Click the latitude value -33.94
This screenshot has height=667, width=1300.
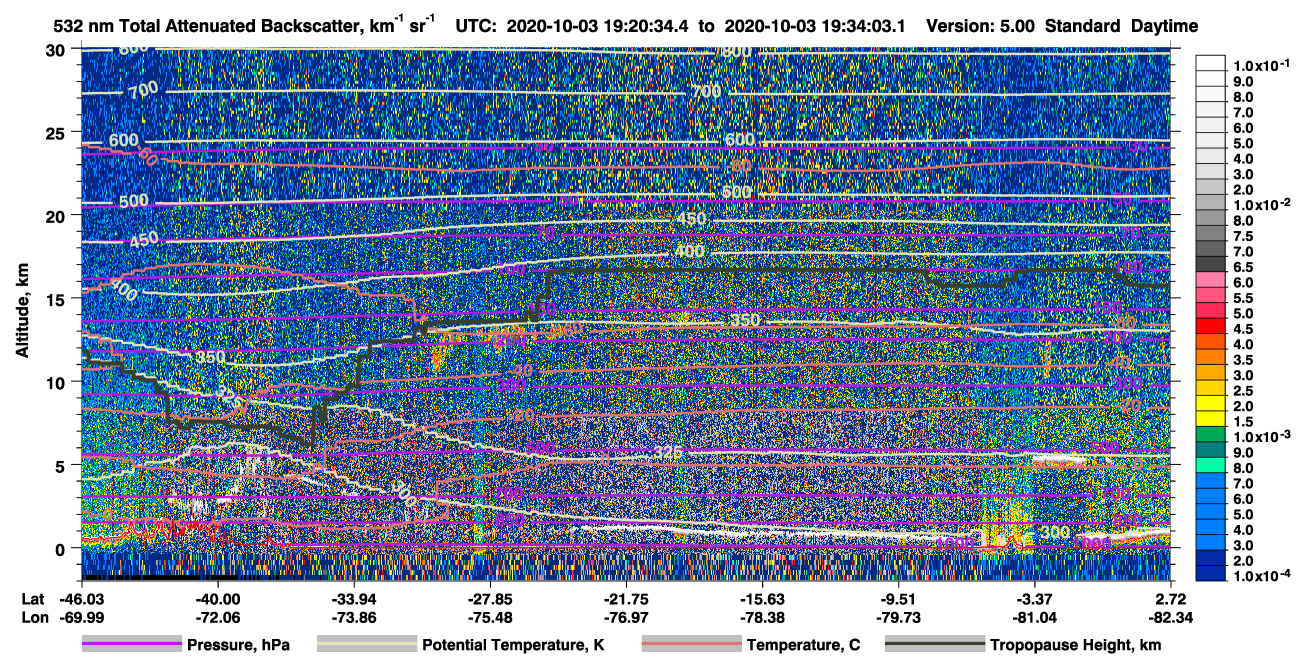pyautogui.click(x=353, y=599)
